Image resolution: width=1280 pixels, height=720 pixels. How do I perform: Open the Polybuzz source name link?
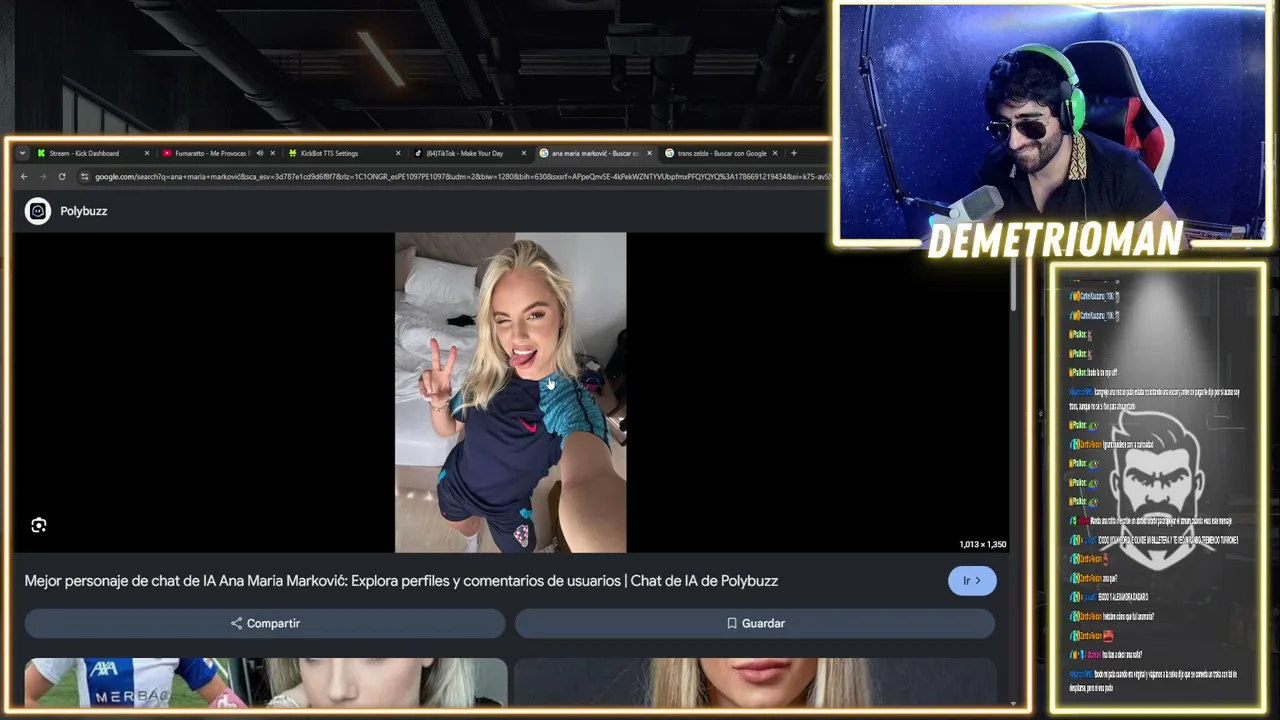83,211
